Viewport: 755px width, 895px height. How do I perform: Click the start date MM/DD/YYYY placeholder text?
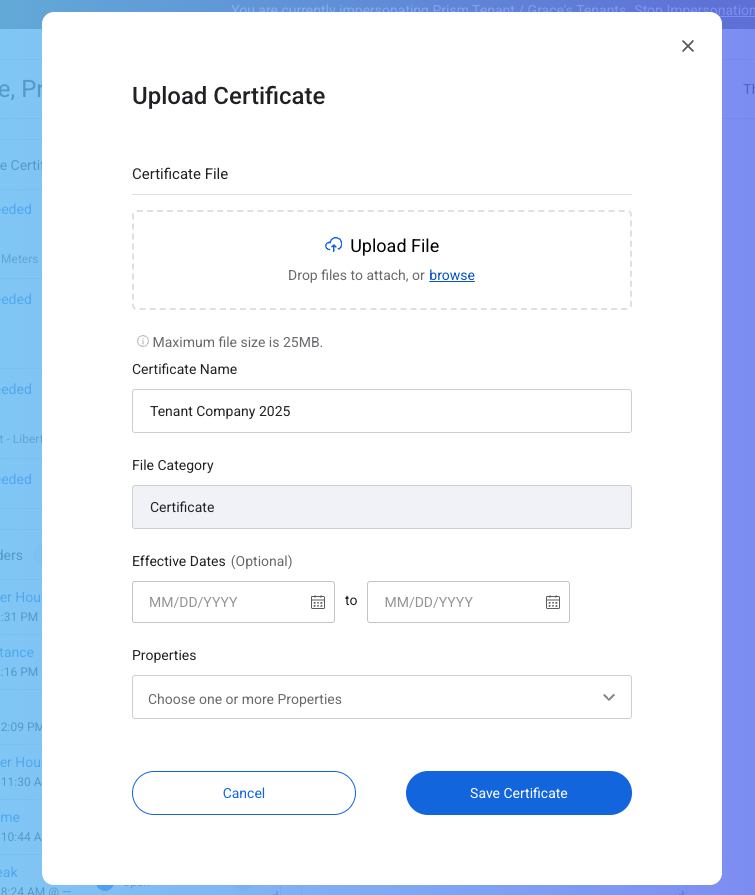click(193, 602)
